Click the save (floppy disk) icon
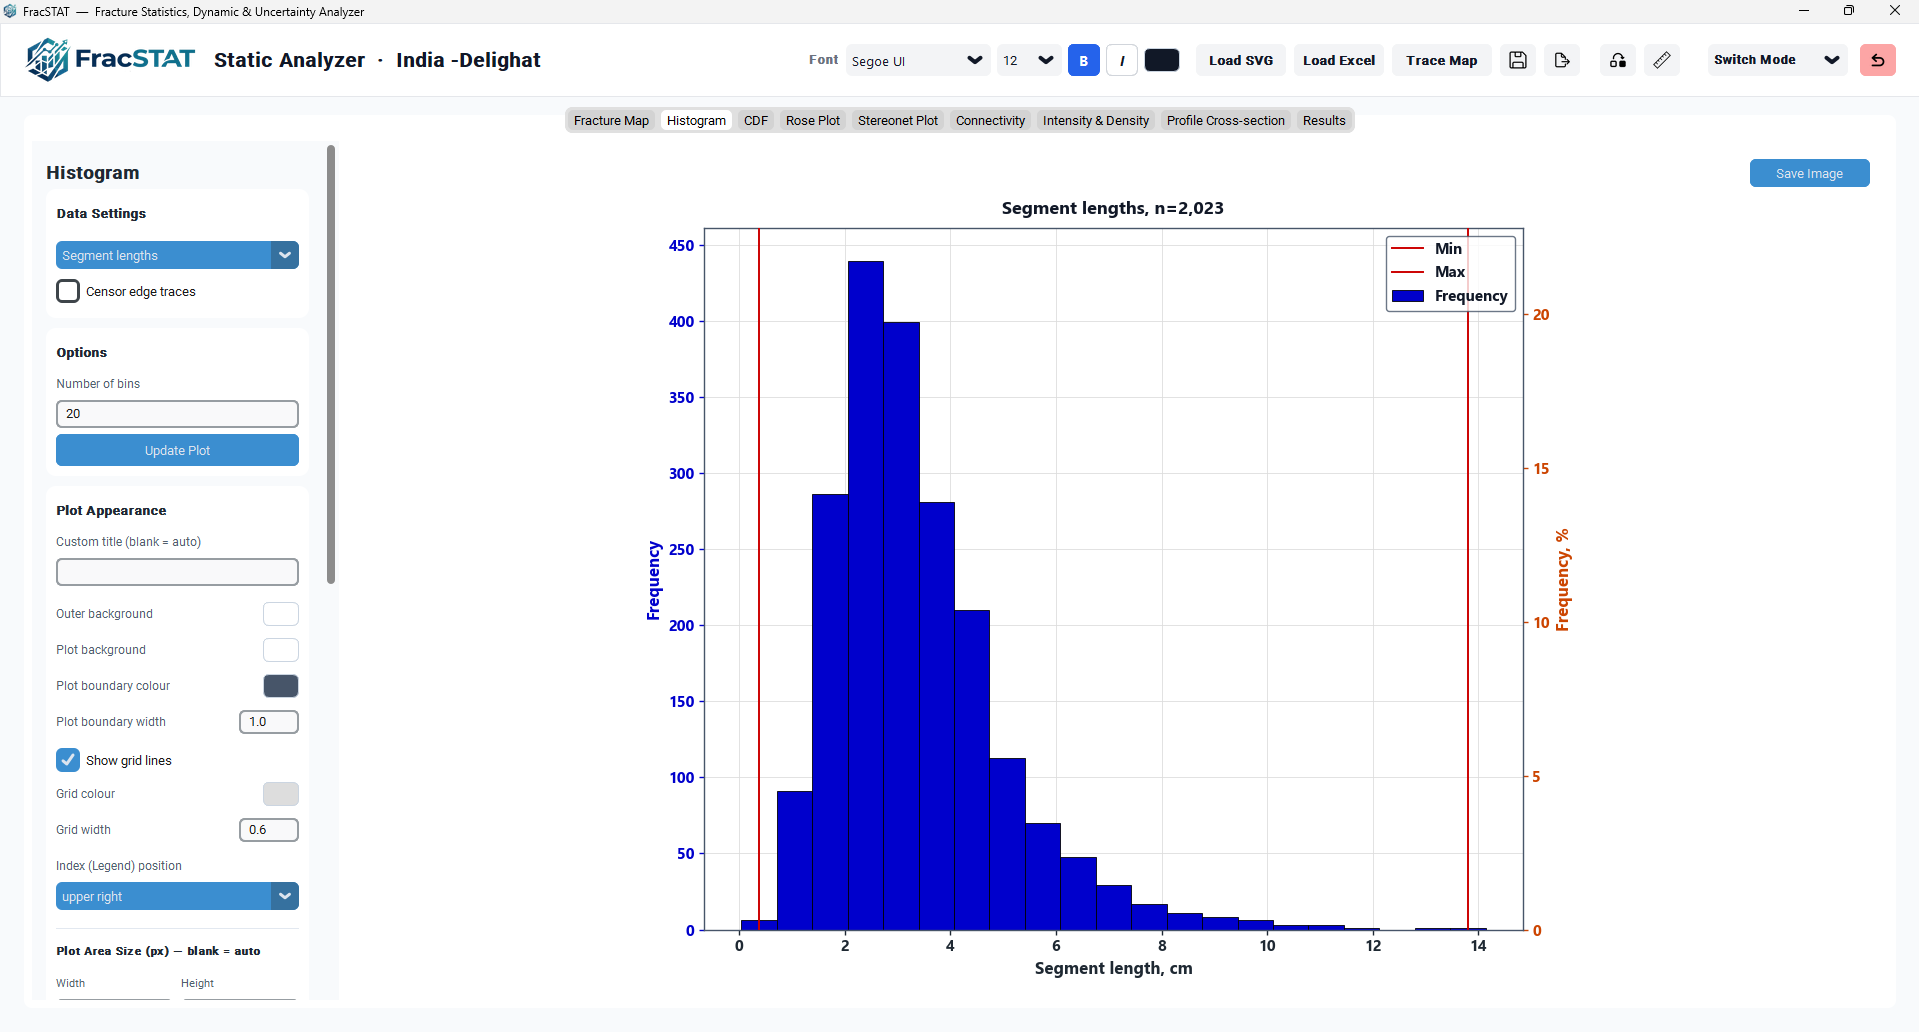The image size is (1919, 1032). point(1517,60)
